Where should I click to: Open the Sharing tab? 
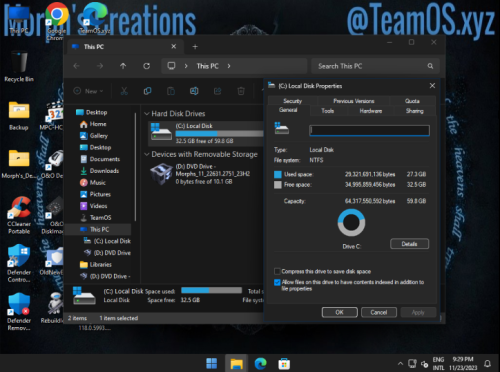[415, 111]
